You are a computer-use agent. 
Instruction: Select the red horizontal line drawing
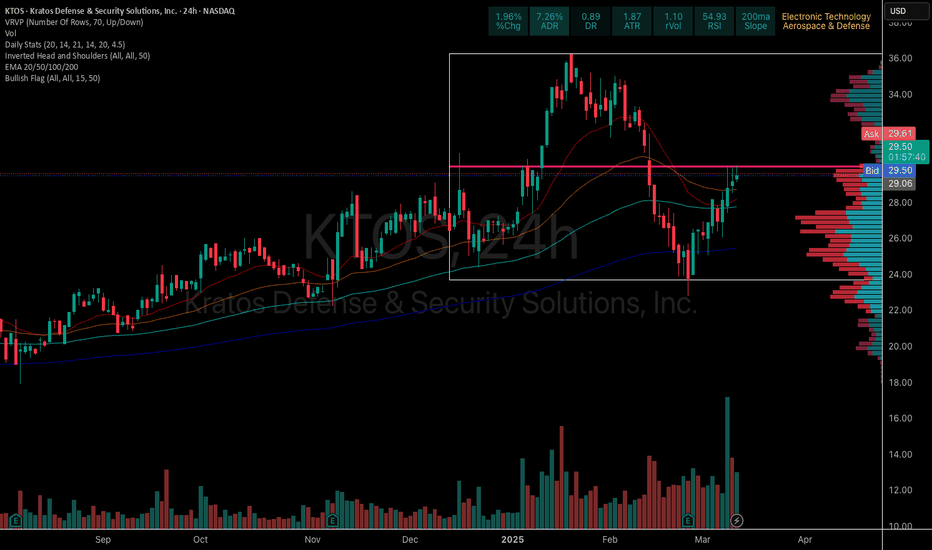[x=654, y=167]
